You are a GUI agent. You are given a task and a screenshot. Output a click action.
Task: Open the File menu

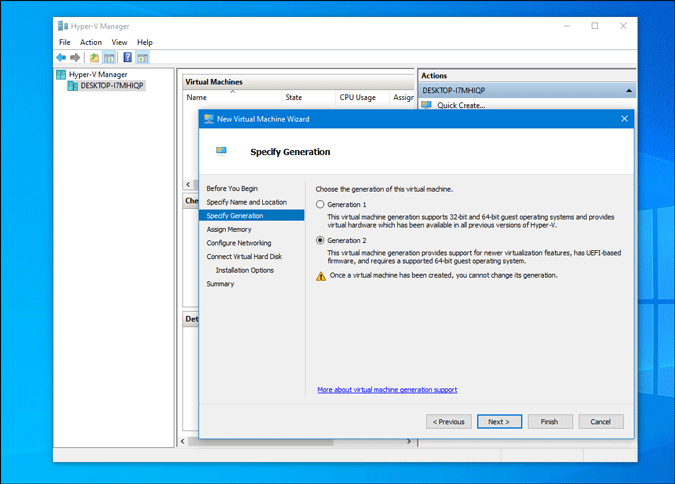[65, 42]
